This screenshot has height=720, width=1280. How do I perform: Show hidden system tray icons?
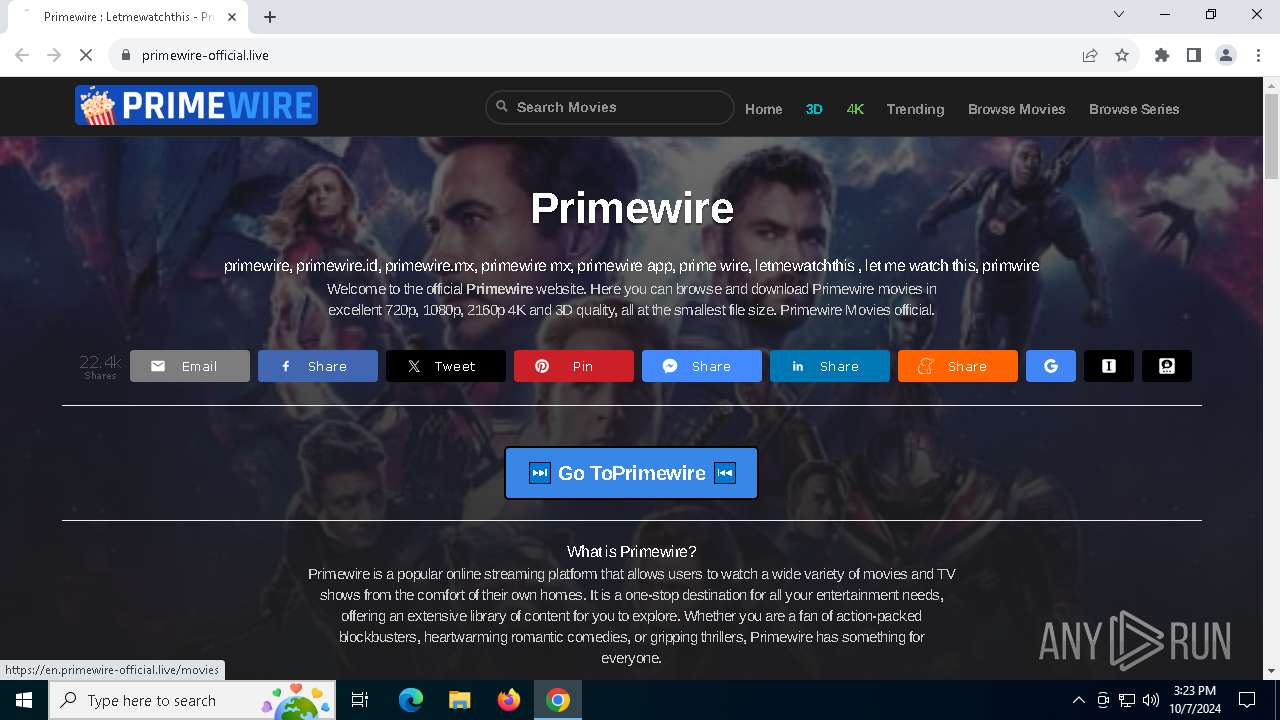click(1078, 700)
